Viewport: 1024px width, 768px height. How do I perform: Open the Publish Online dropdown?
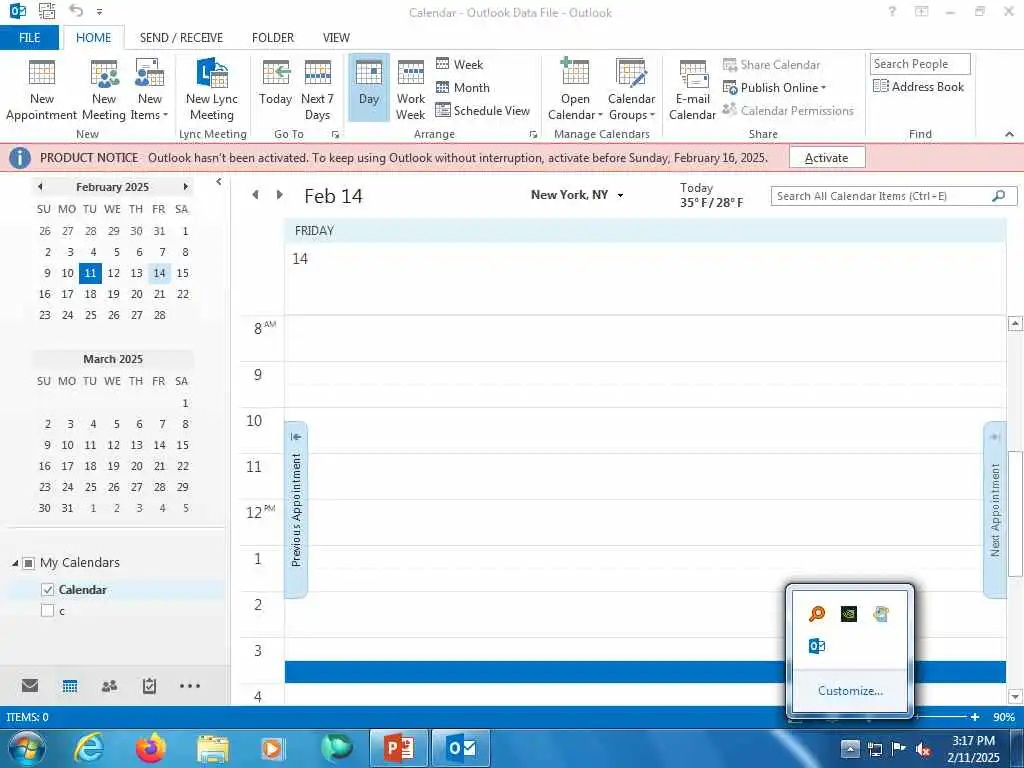pos(775,88)
